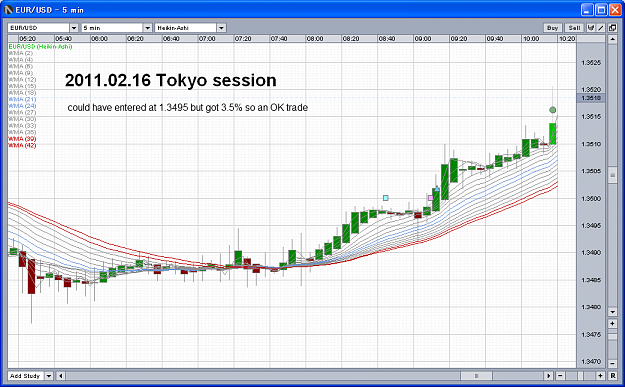Click the Sell button
This screenshot has height=387, width=625.
coord(574,28)
